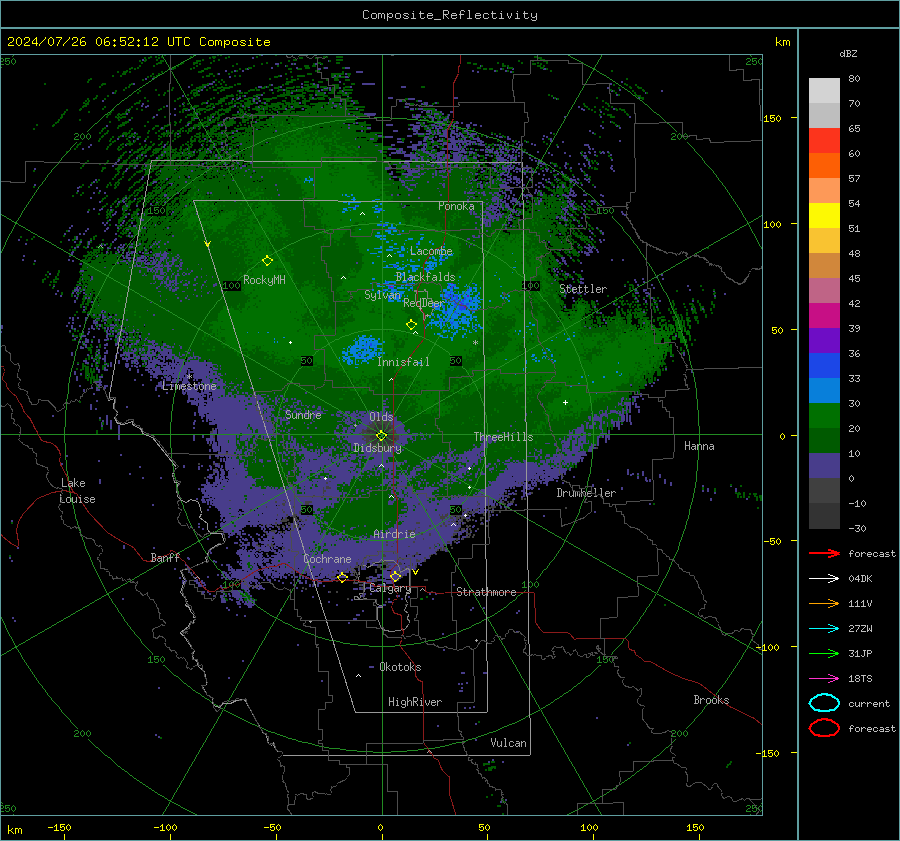Click the red swatch in dBZ bar

pyautogui.click(x=824, y=141)
